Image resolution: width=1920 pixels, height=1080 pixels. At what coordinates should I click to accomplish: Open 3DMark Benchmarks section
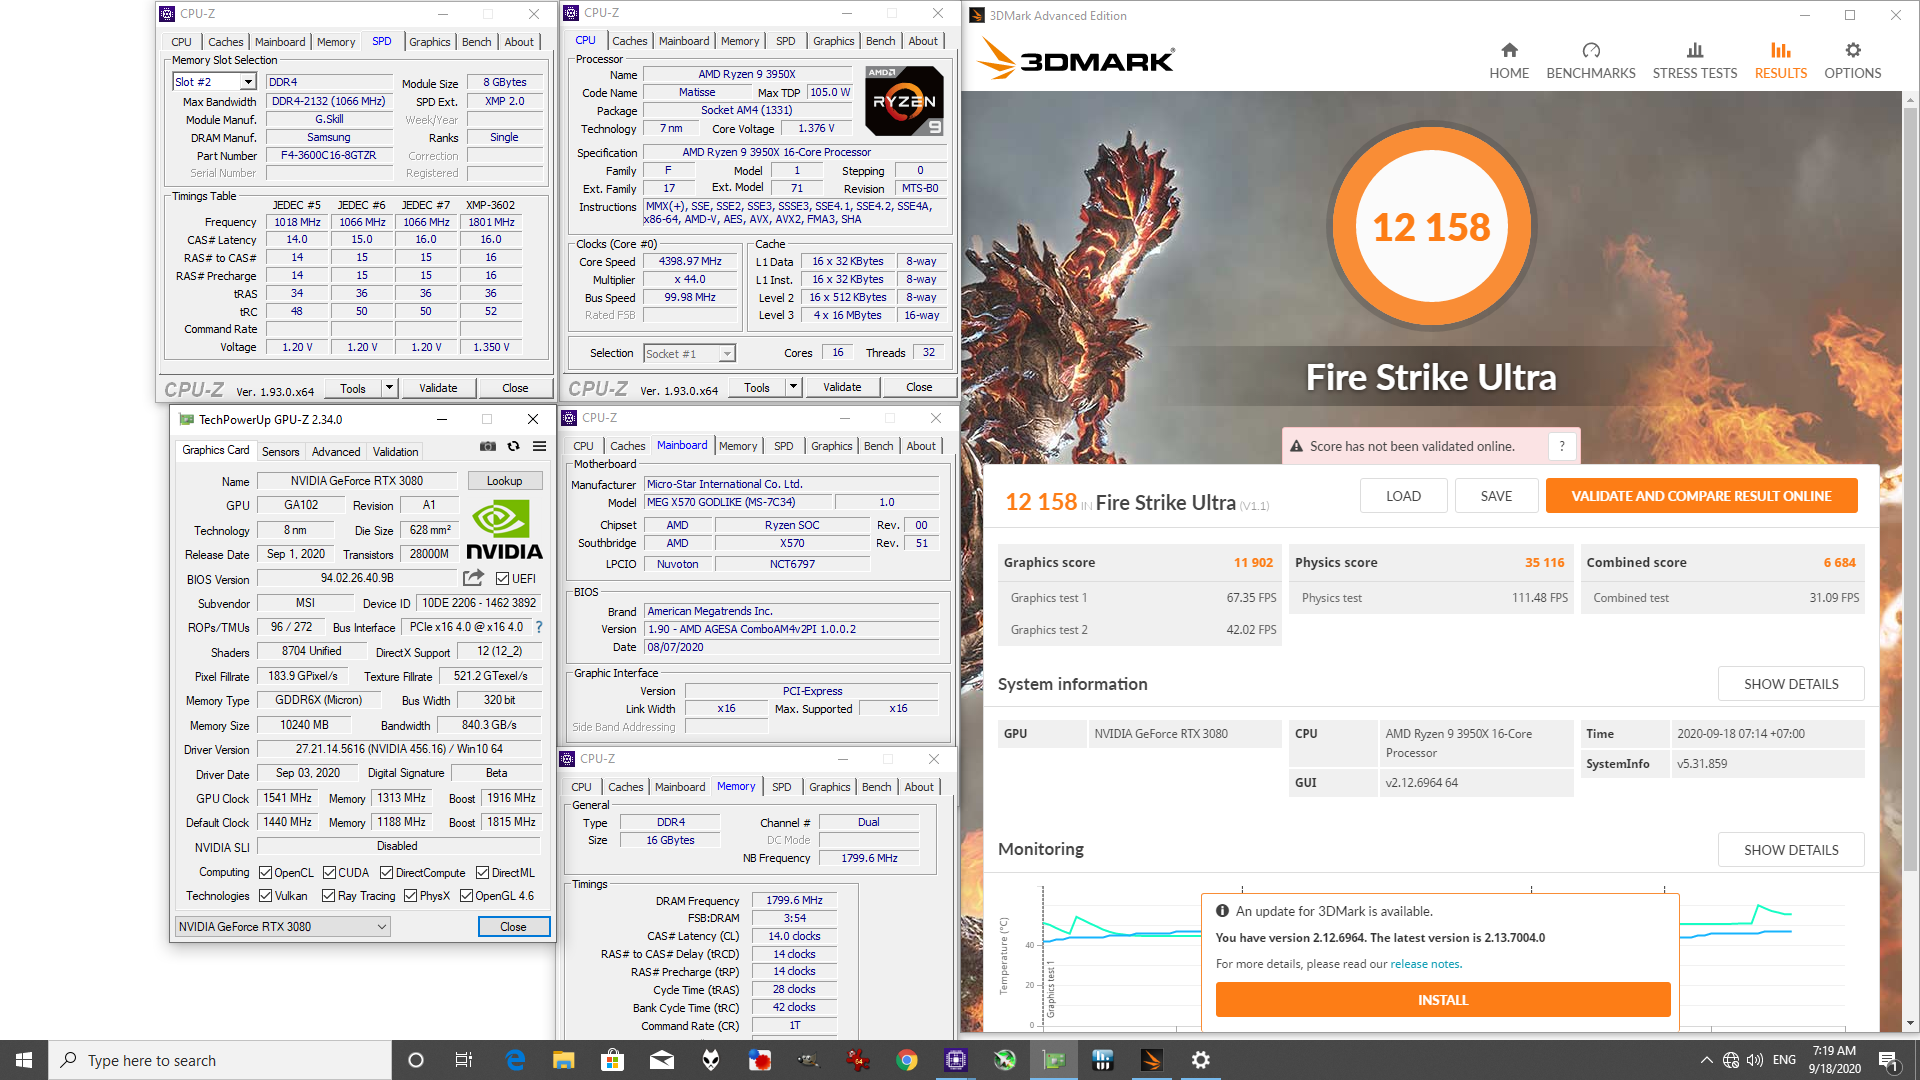pos(1591,61)
